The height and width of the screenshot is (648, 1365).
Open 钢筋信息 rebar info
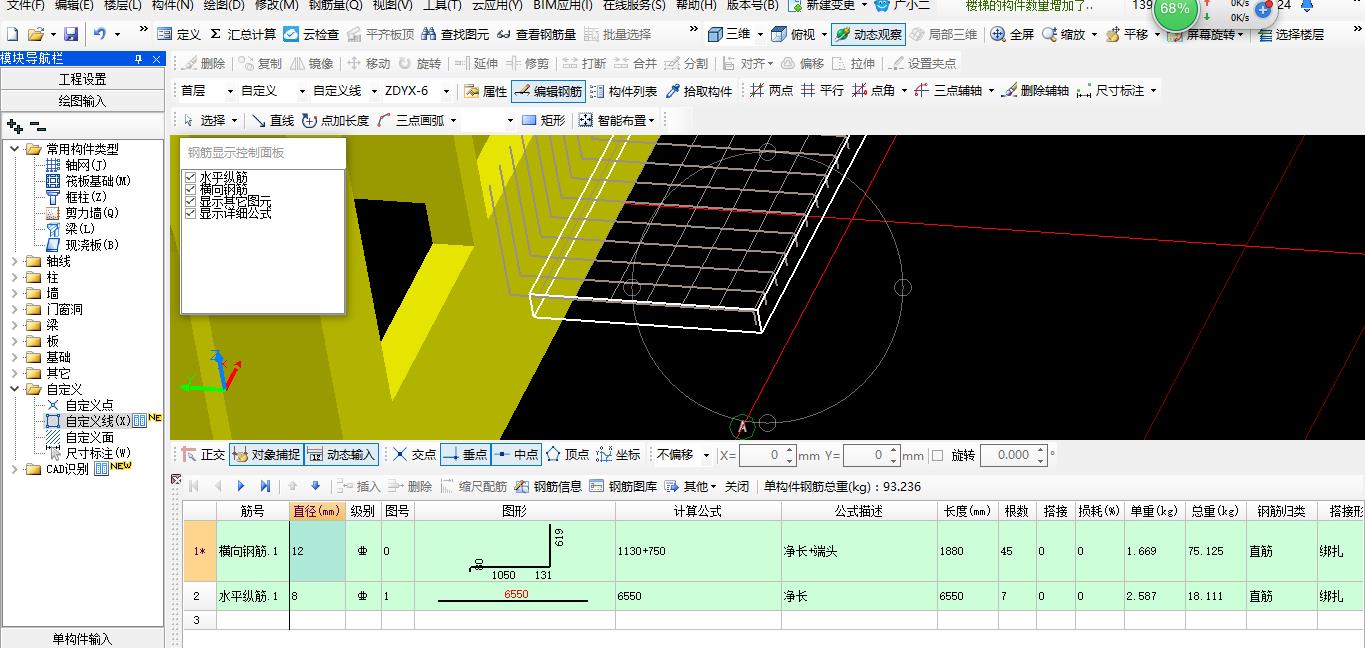[548, 486]
